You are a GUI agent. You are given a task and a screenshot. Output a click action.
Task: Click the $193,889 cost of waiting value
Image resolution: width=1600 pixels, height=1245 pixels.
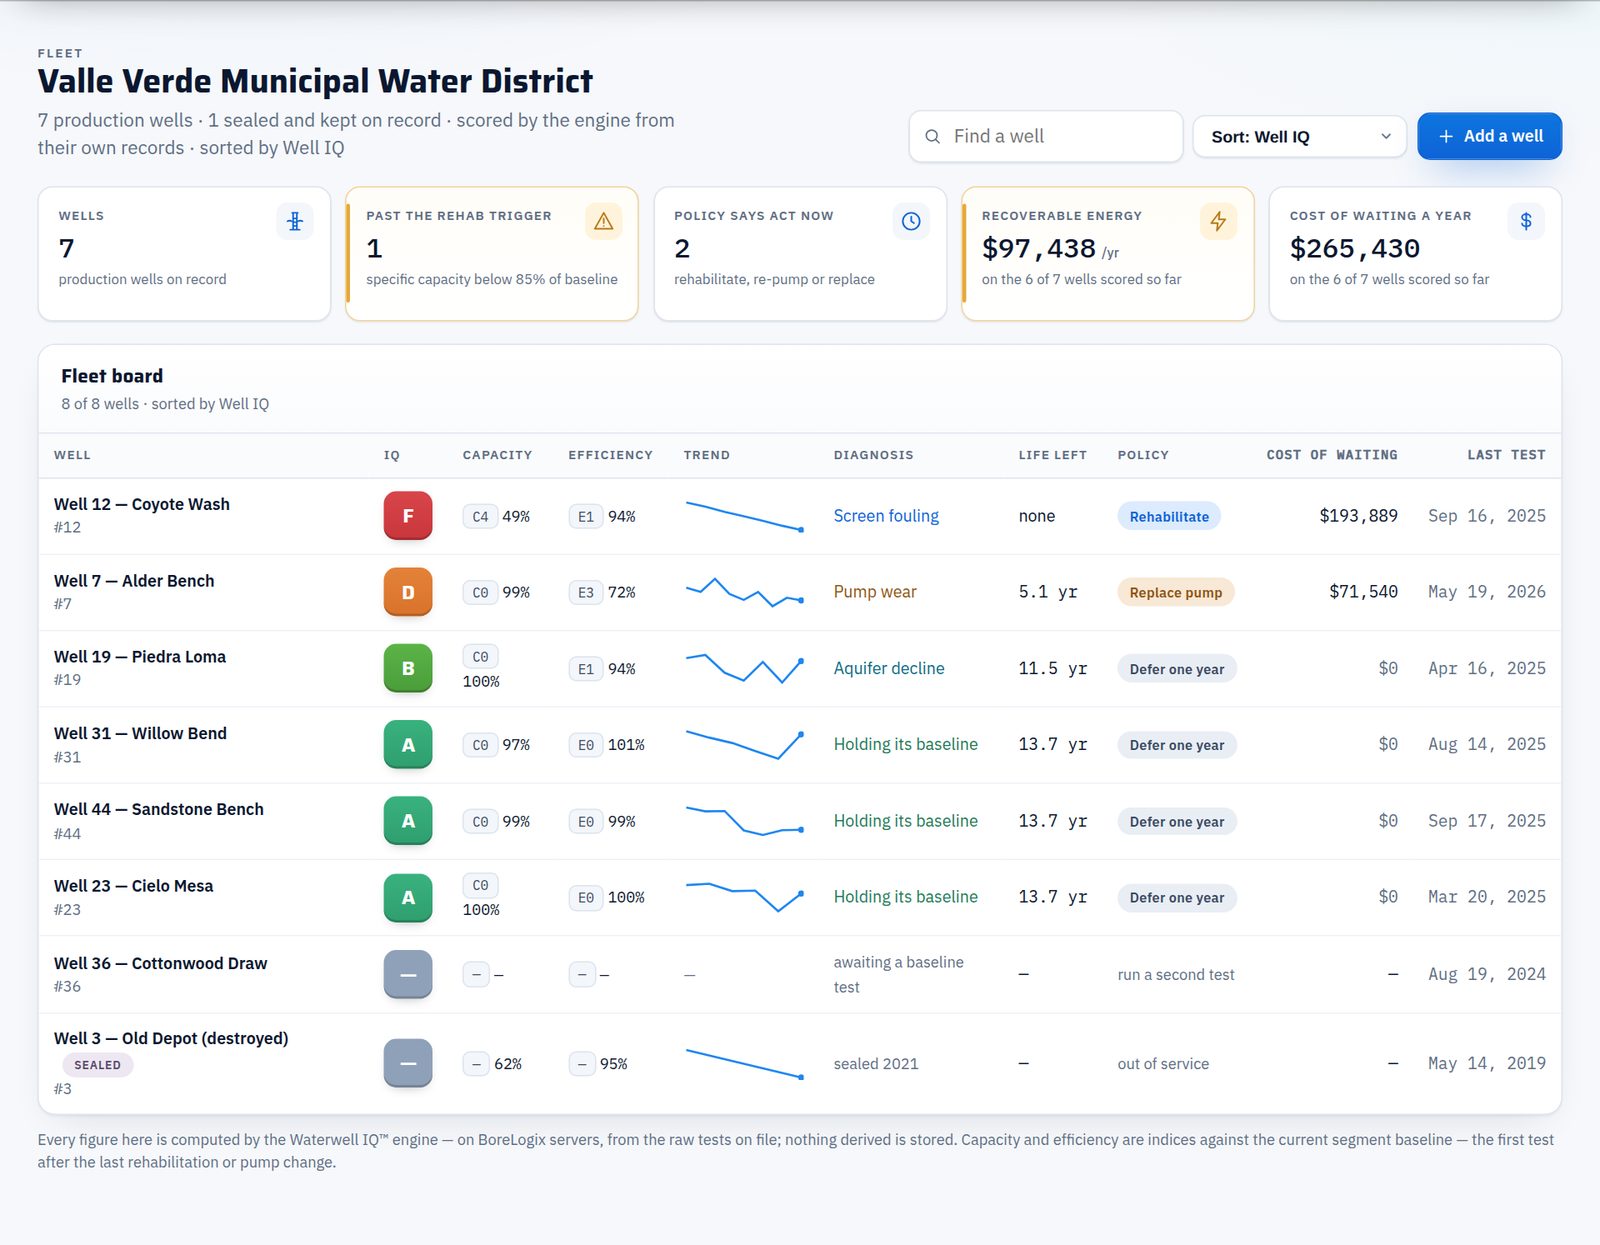coord(1358,516)
